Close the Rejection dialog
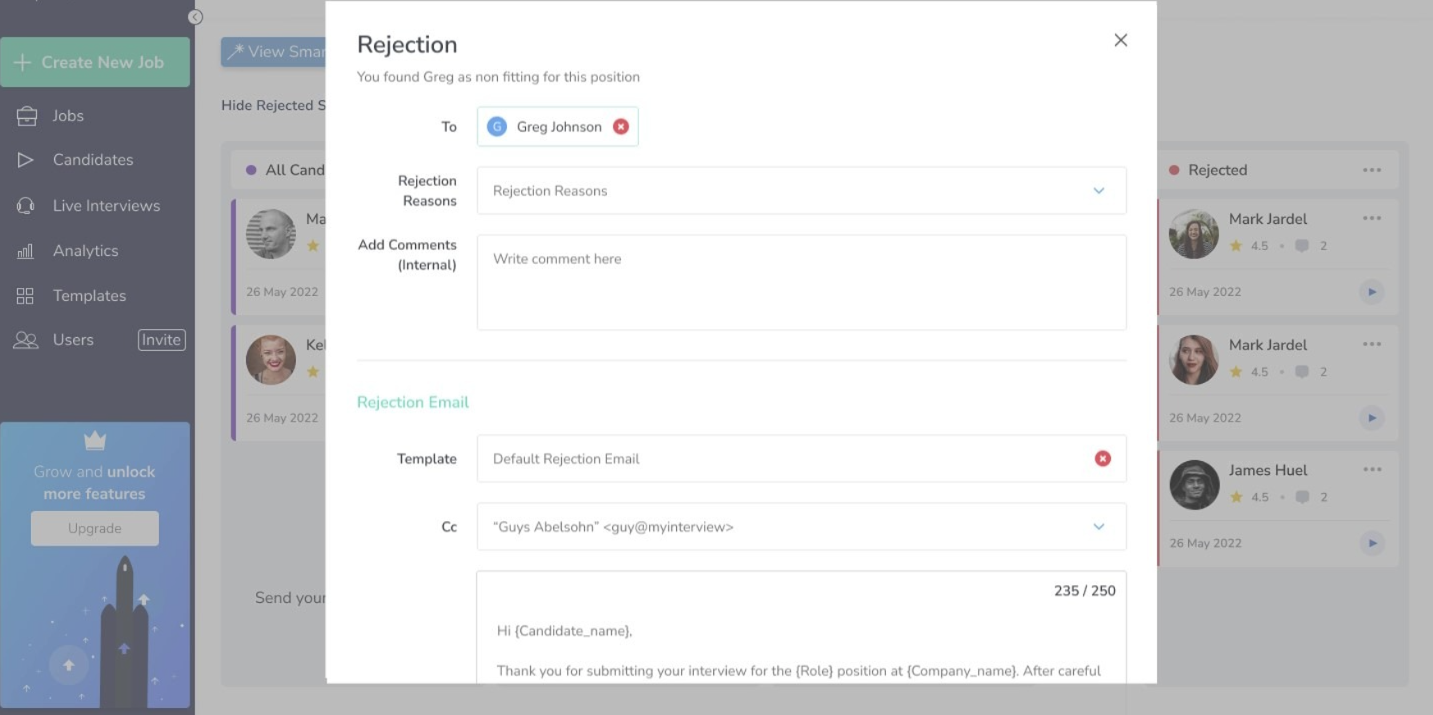This screenshot has width=1433, height=715. 1120,40
